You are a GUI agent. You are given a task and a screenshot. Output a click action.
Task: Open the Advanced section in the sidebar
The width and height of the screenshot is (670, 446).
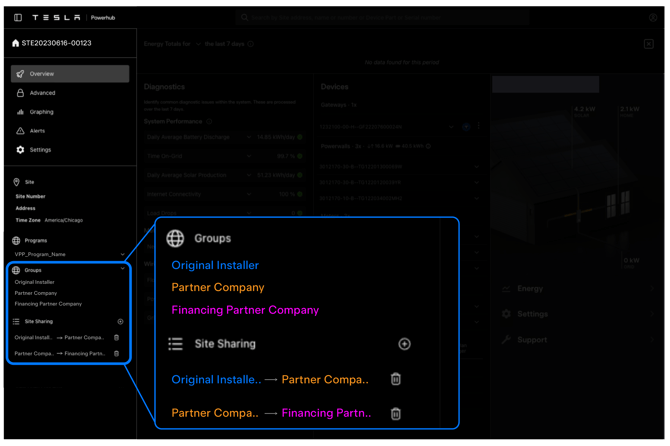42,93
